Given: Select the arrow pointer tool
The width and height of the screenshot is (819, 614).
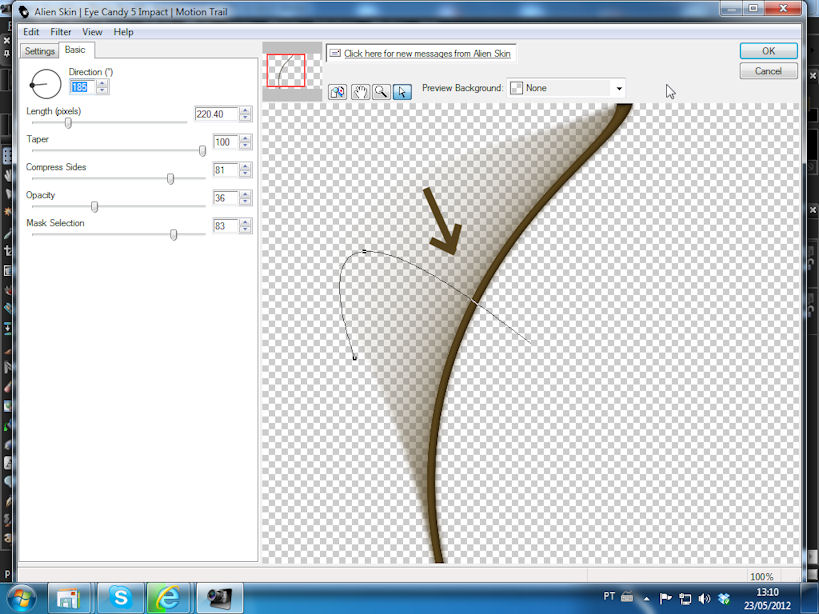Looking at the screenshot, I should 402,92.
